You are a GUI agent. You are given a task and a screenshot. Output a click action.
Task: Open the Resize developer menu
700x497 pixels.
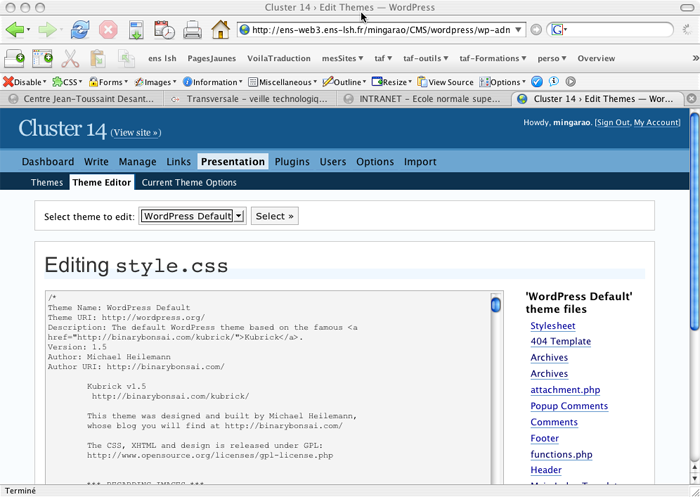(392, 82)
